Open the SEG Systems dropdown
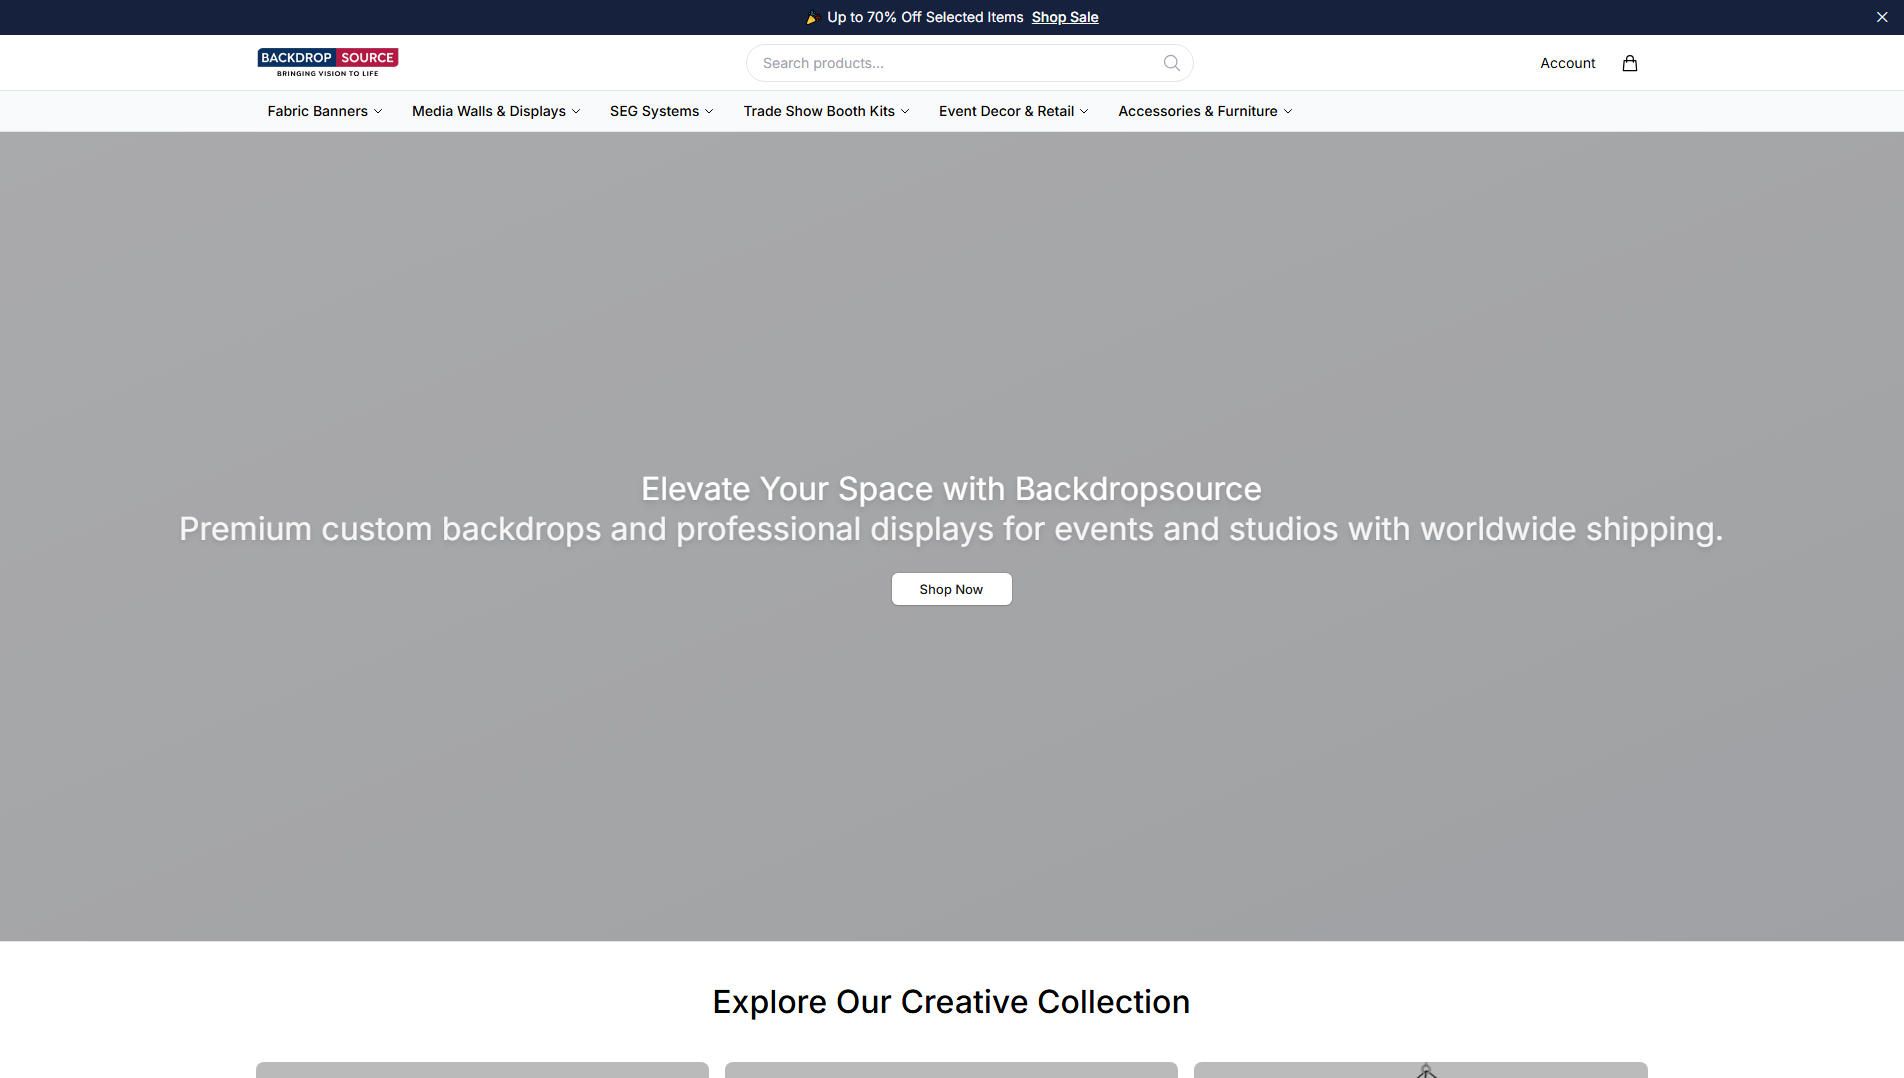 661,111
